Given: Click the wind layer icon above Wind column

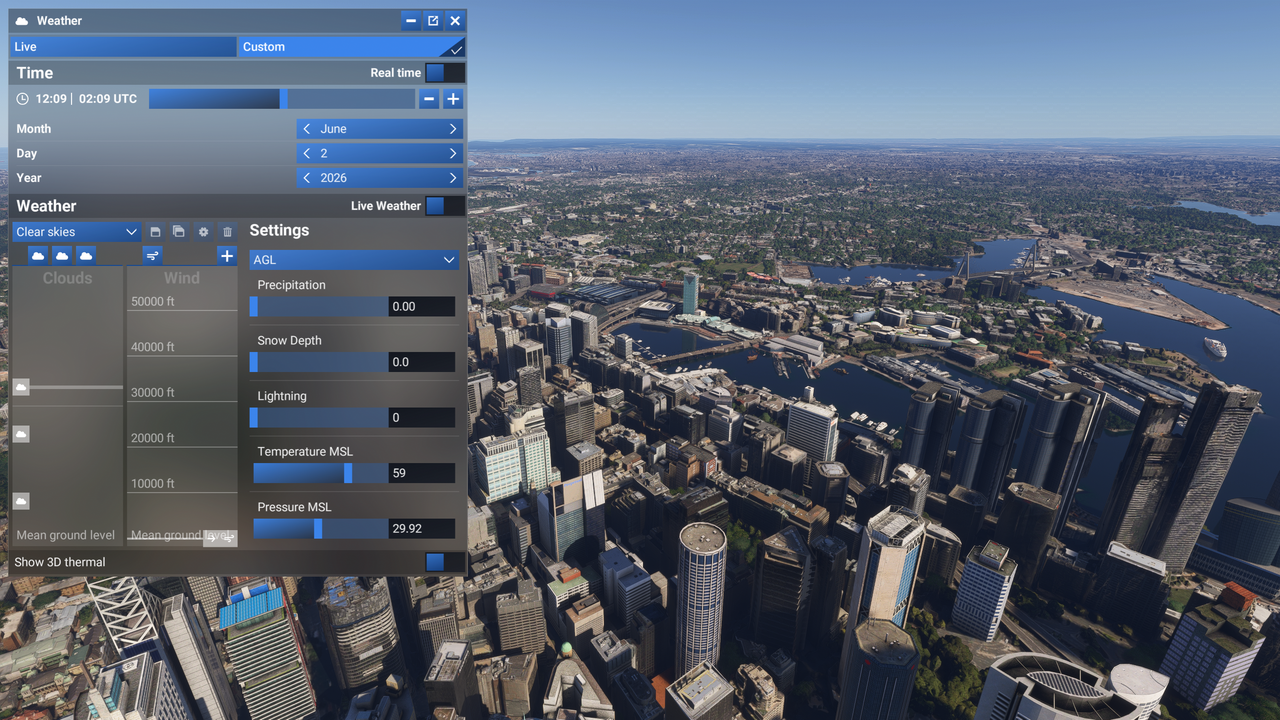Looking at the screenshot, I should click(152, 256).
